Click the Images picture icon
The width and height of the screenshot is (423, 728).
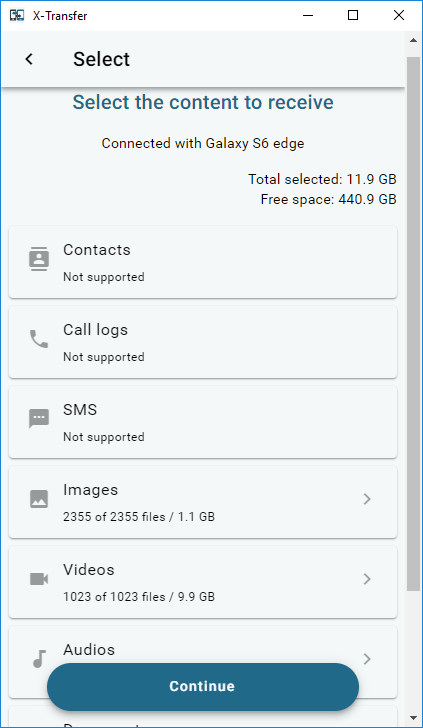tap(39, 499)
